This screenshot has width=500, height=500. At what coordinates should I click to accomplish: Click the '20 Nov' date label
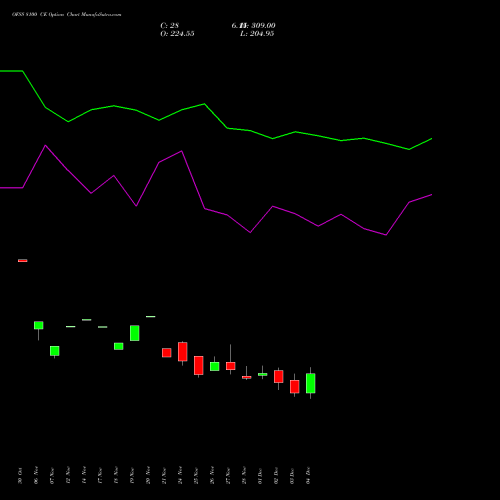(148, 475)
